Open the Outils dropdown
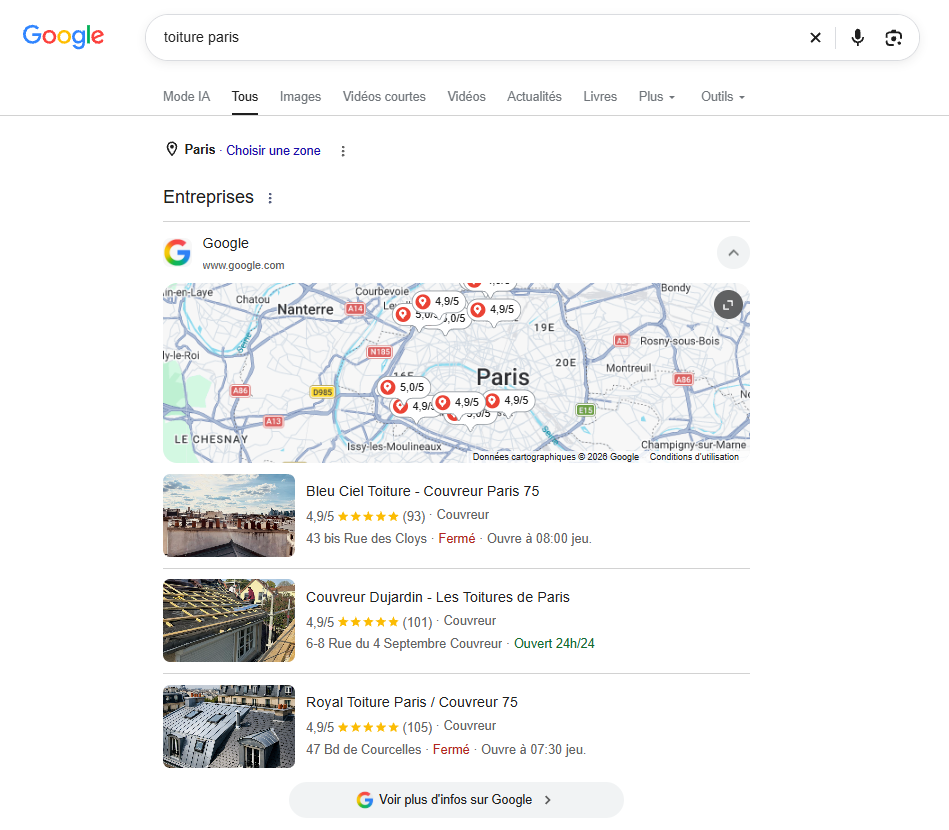949x830 pixels. pyautogui.click(x=723, y=97)
